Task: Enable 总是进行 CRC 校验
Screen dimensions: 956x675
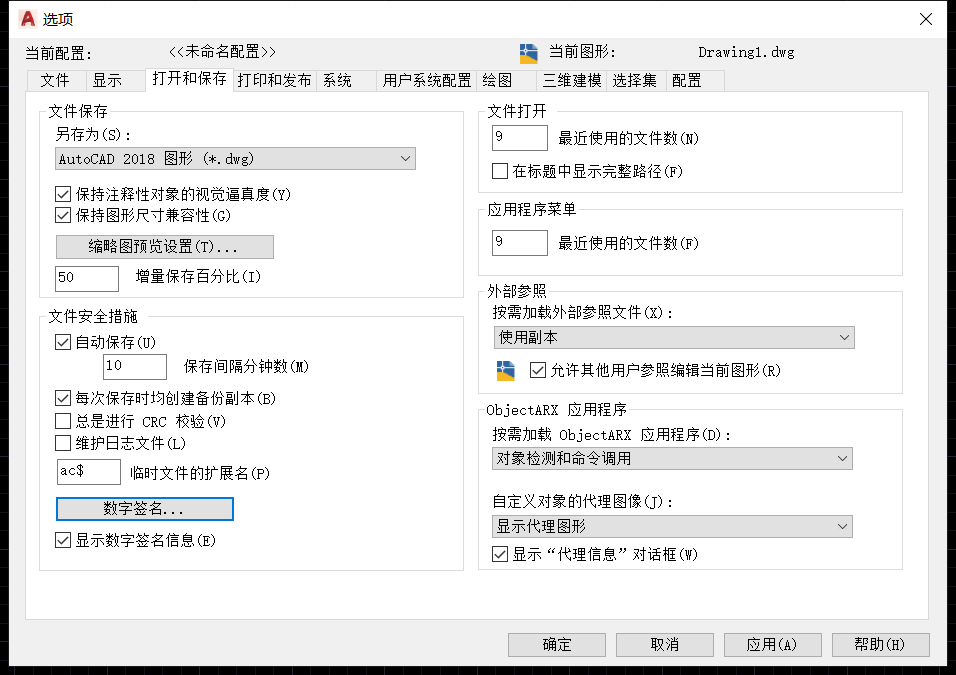Action: [62, 420]
